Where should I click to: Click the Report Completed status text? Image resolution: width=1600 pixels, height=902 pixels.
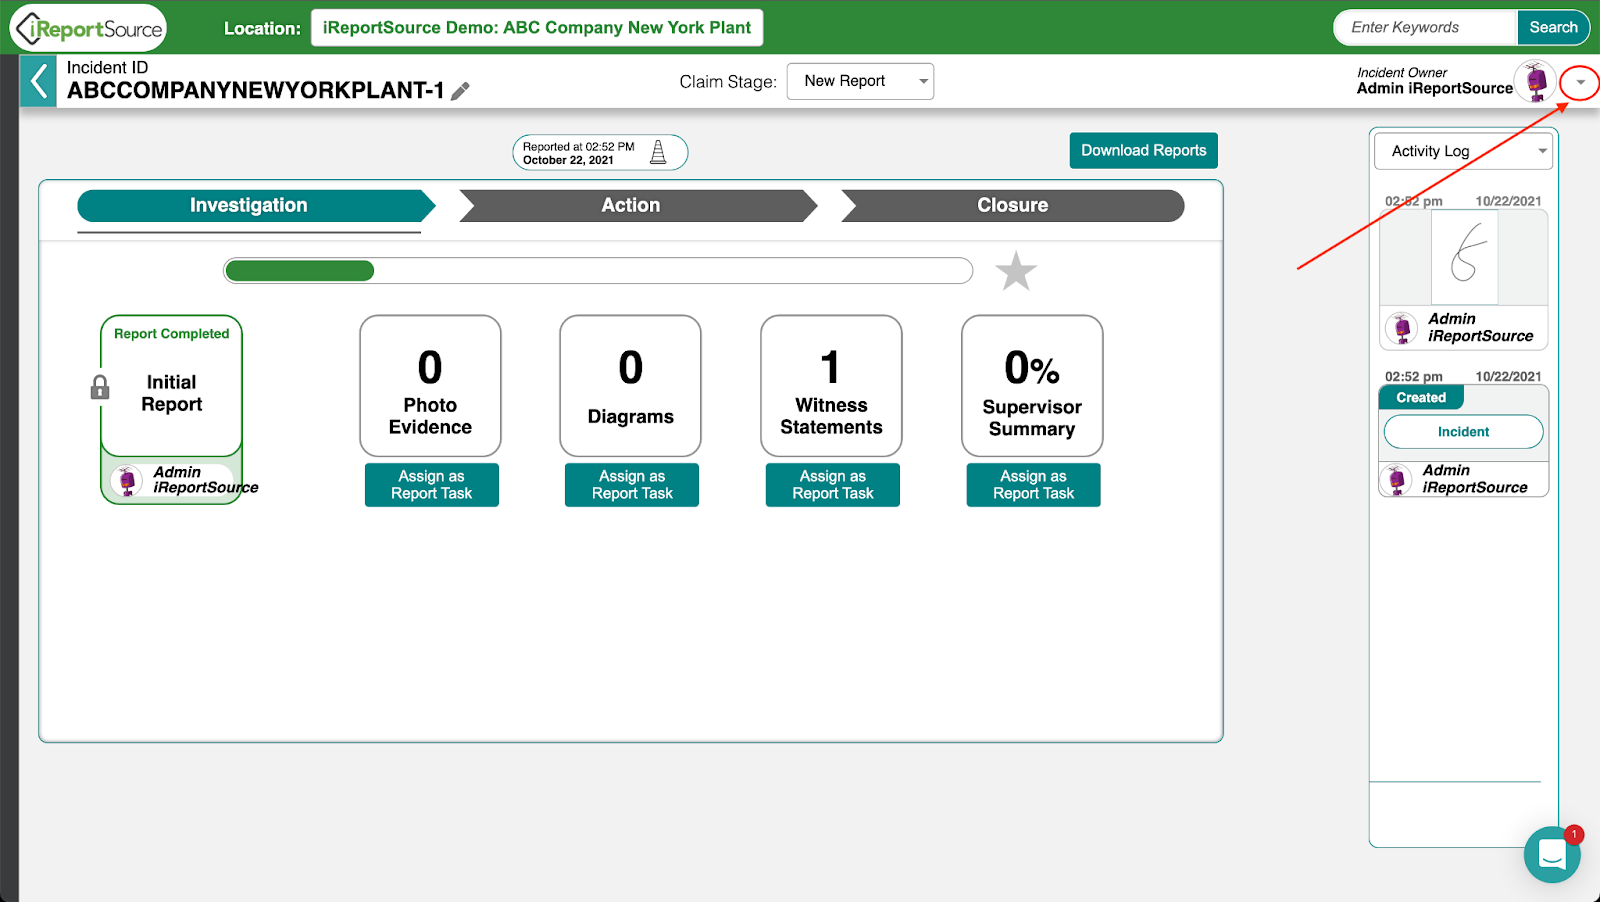point(172,334)
